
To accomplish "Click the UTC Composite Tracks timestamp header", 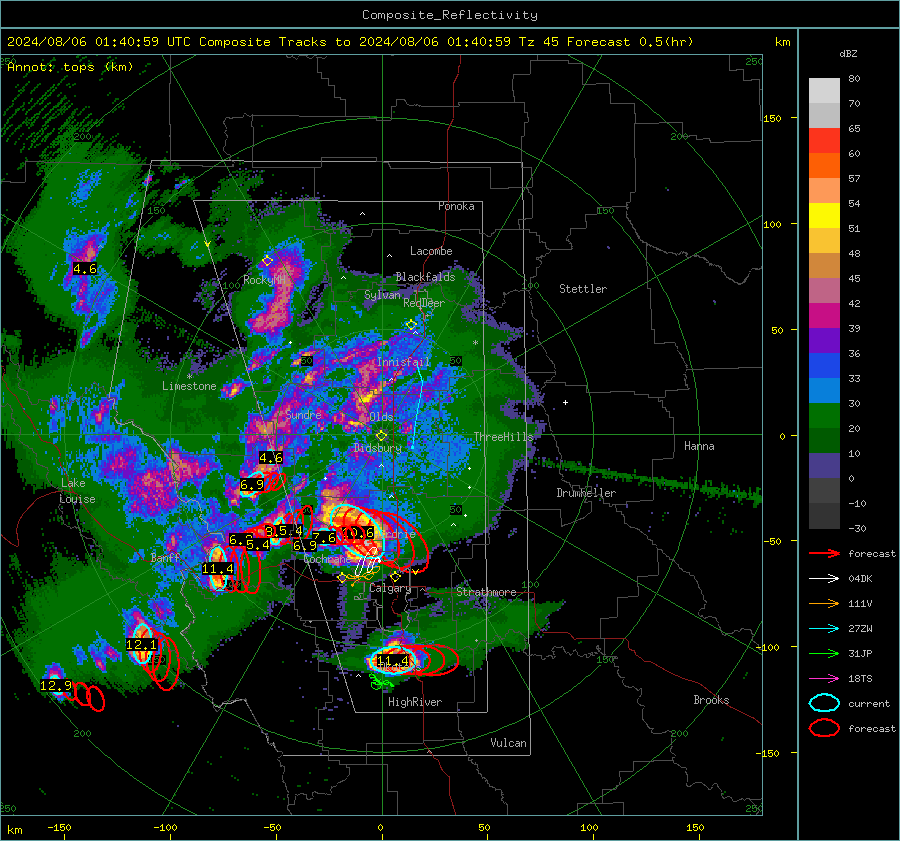I will click(x=350, y=42).
